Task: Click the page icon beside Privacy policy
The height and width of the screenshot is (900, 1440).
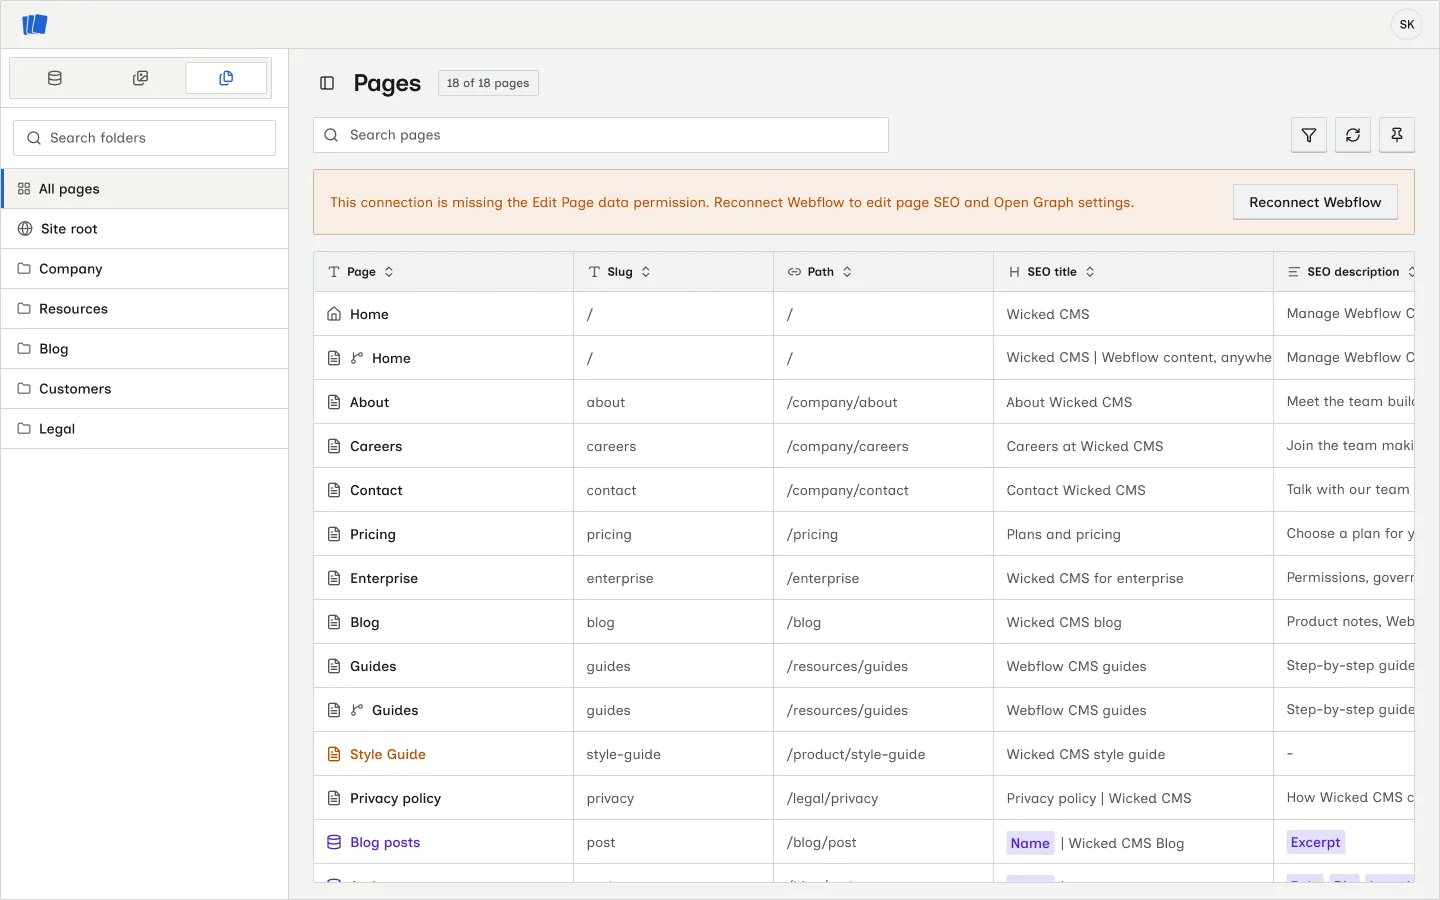Action: coord(334,798)
